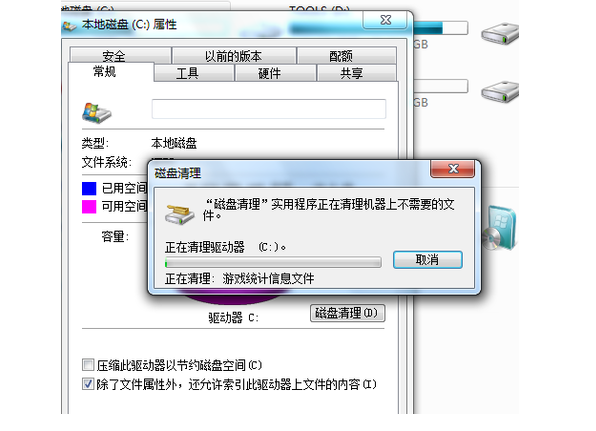
Task: Uncheck the file content indexing checkbox
Action: pos(88,384)
